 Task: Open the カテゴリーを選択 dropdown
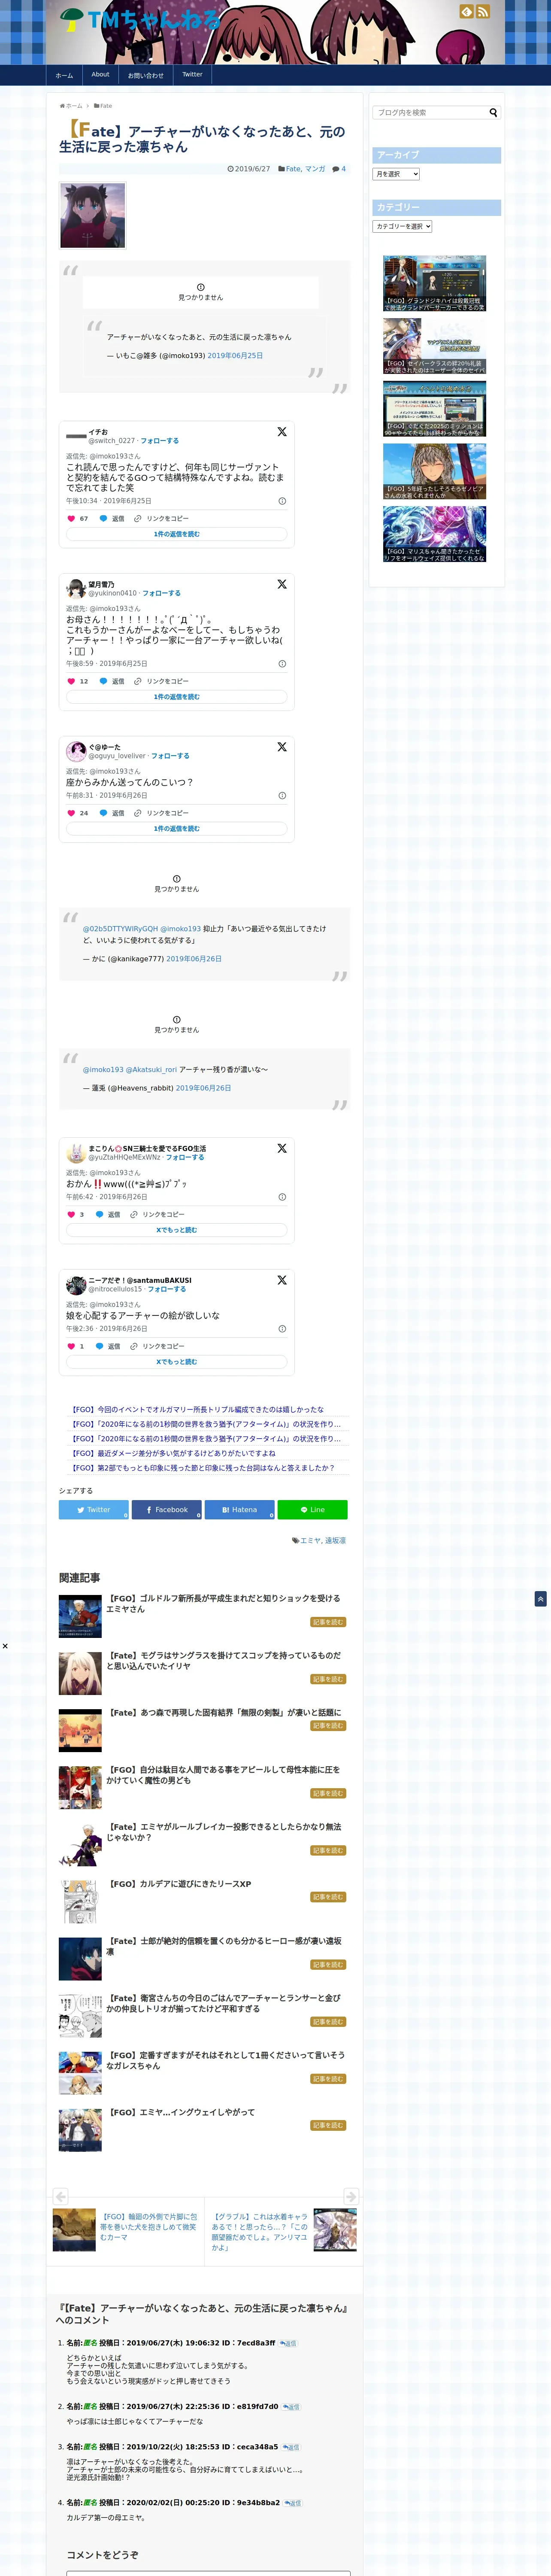click(402, 227)
